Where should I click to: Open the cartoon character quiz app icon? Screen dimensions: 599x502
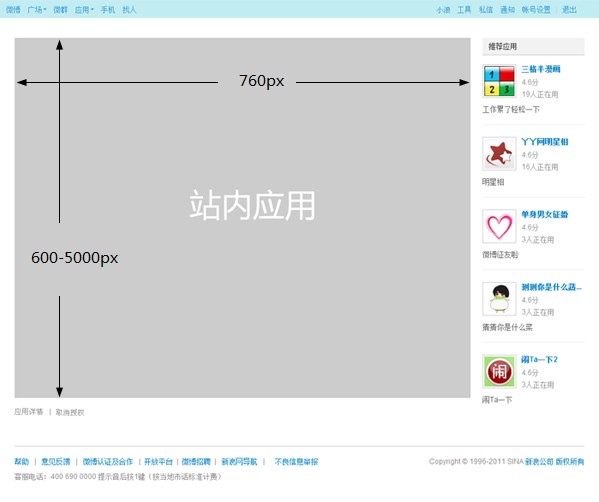[499, 299]
